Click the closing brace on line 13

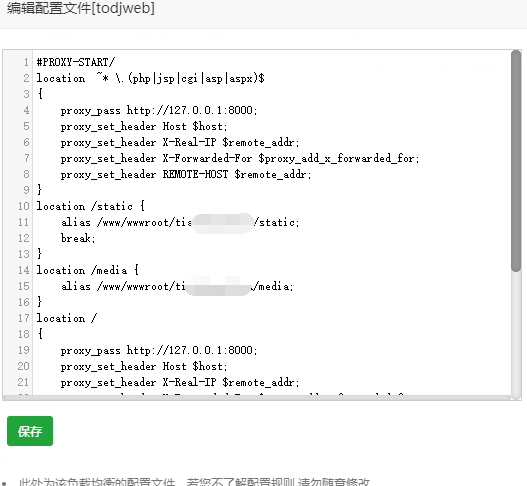pos(40,254)
